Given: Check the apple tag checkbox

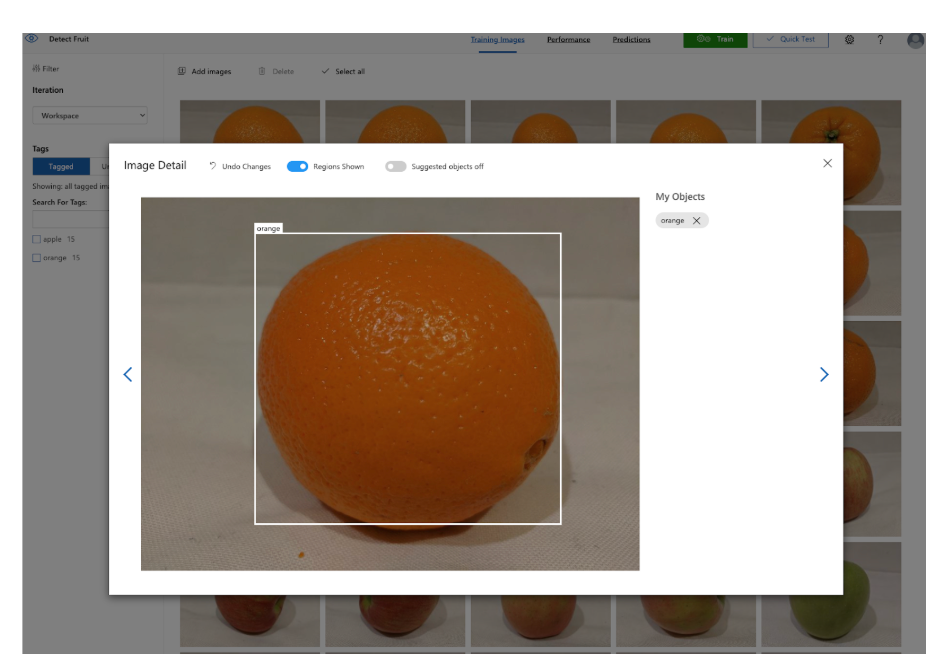Looking at the screenshot, I should (37, 239).
